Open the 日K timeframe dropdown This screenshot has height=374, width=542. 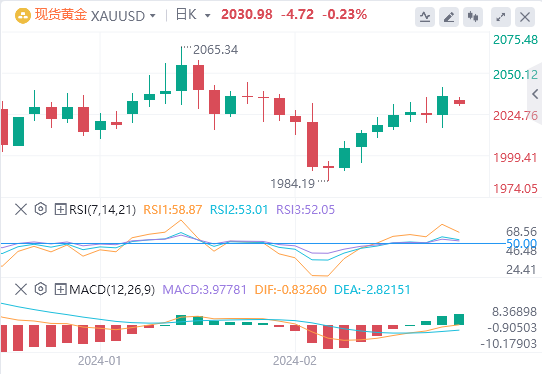[207, 16]
